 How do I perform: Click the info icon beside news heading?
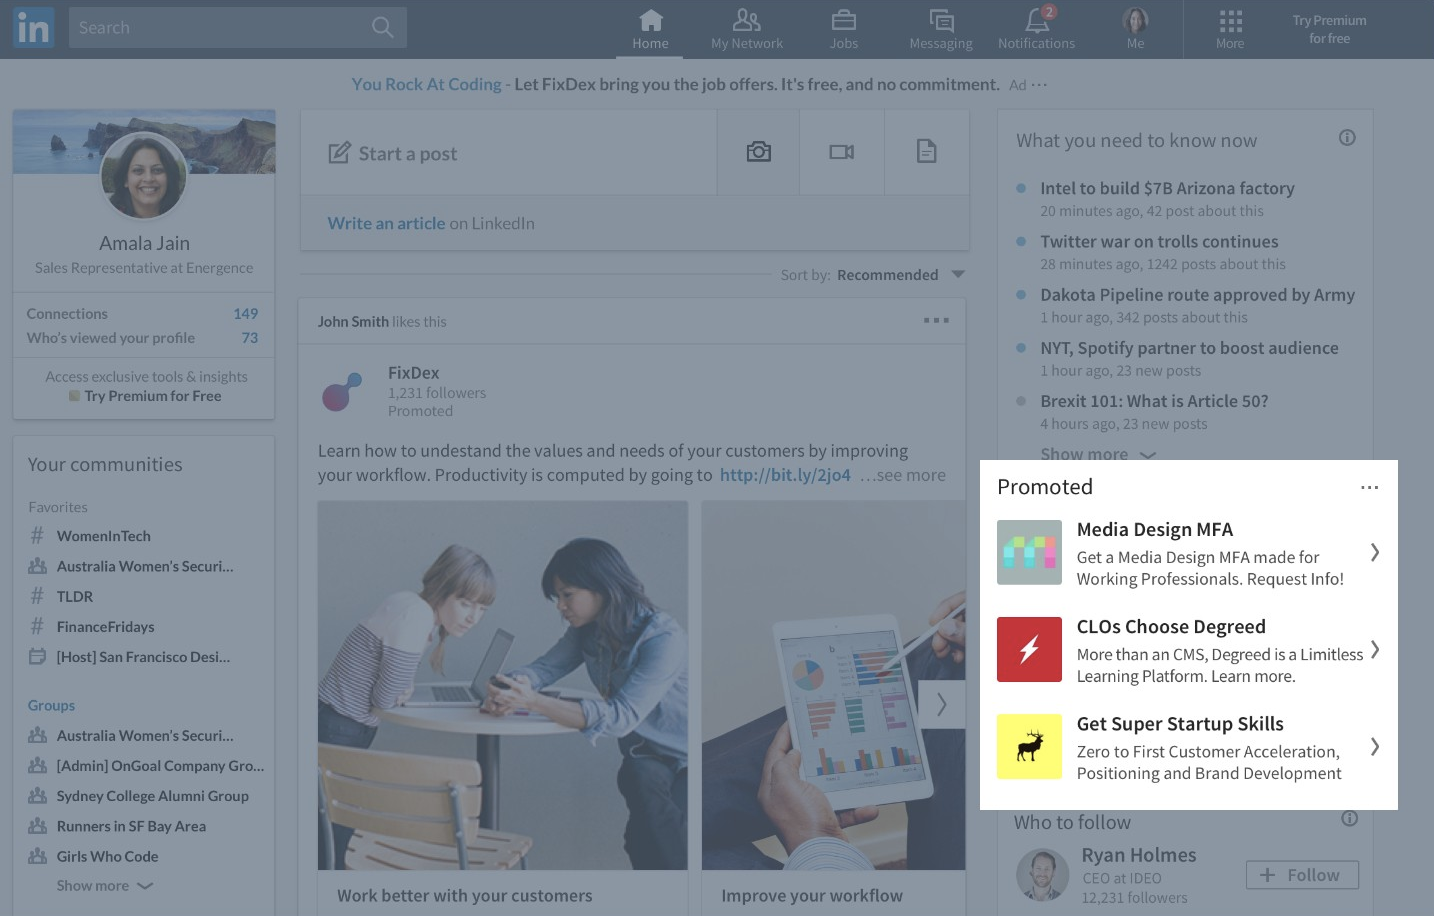(1347, 138)
